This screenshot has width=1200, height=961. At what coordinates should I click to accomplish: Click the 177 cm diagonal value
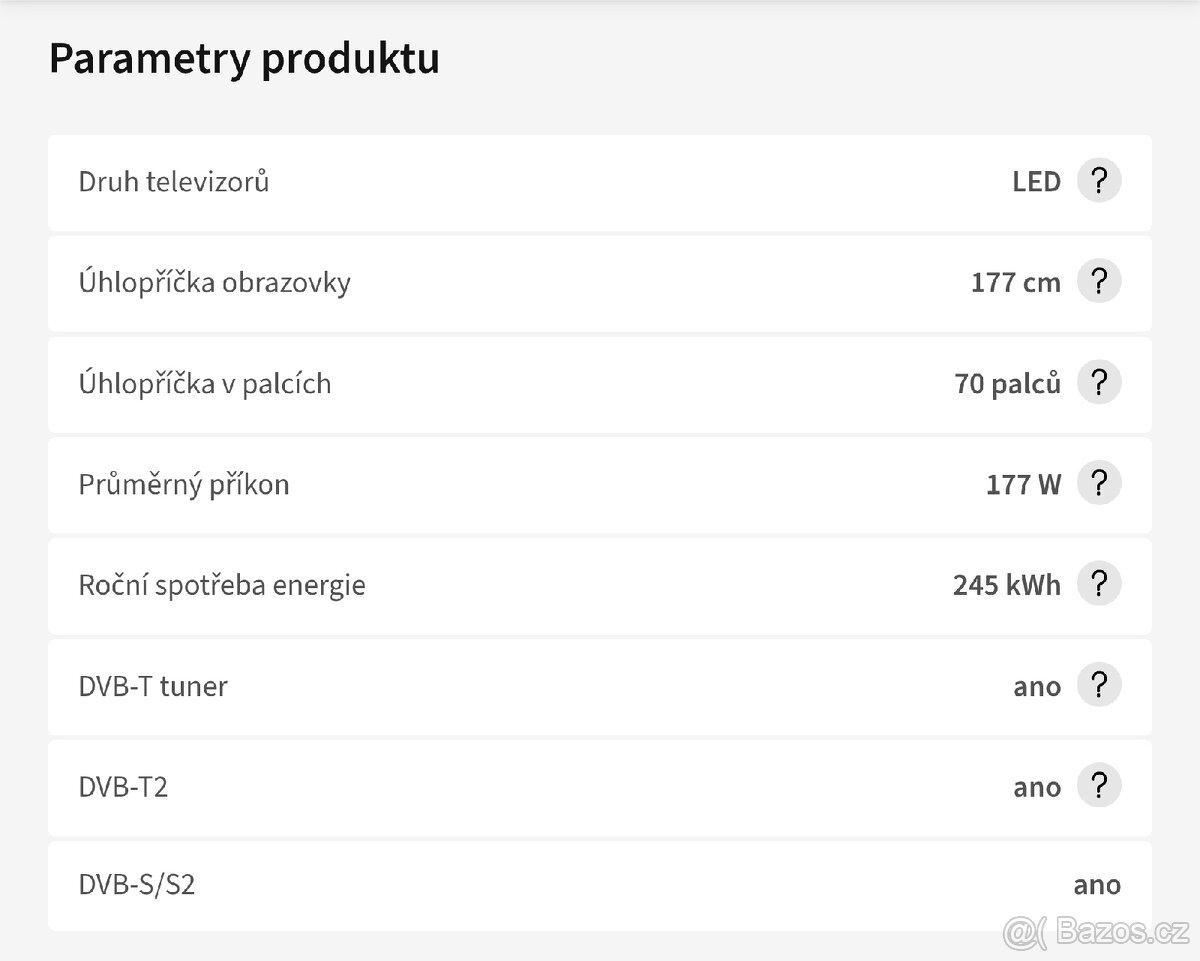(x=1015, y=283)
